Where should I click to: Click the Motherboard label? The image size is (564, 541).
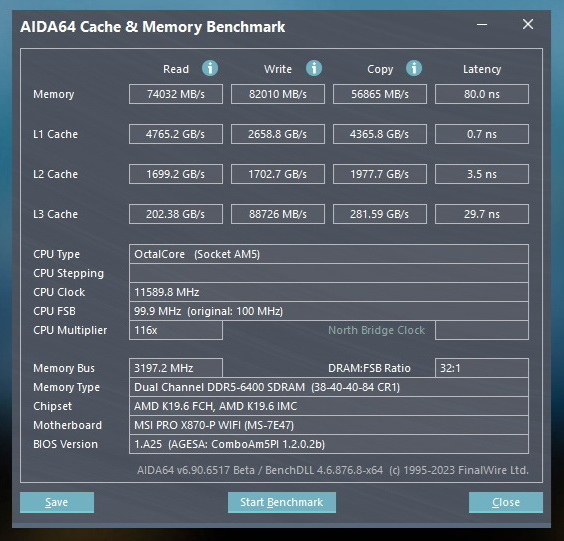click(68, 425)
